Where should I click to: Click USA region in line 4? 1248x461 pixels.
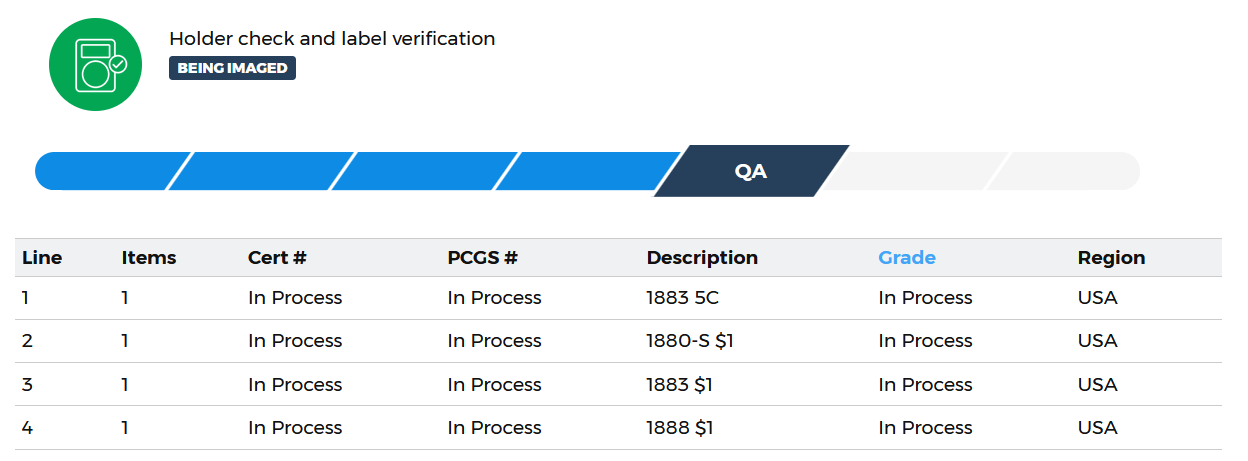click(x=1097, y=428)
